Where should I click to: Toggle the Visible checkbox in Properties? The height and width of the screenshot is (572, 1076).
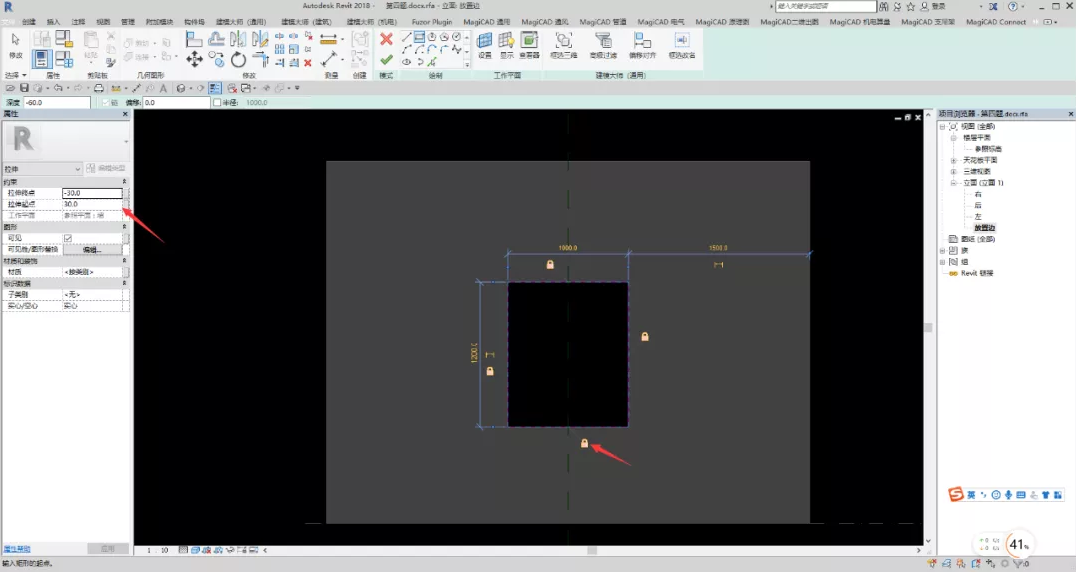pos(67,238)
